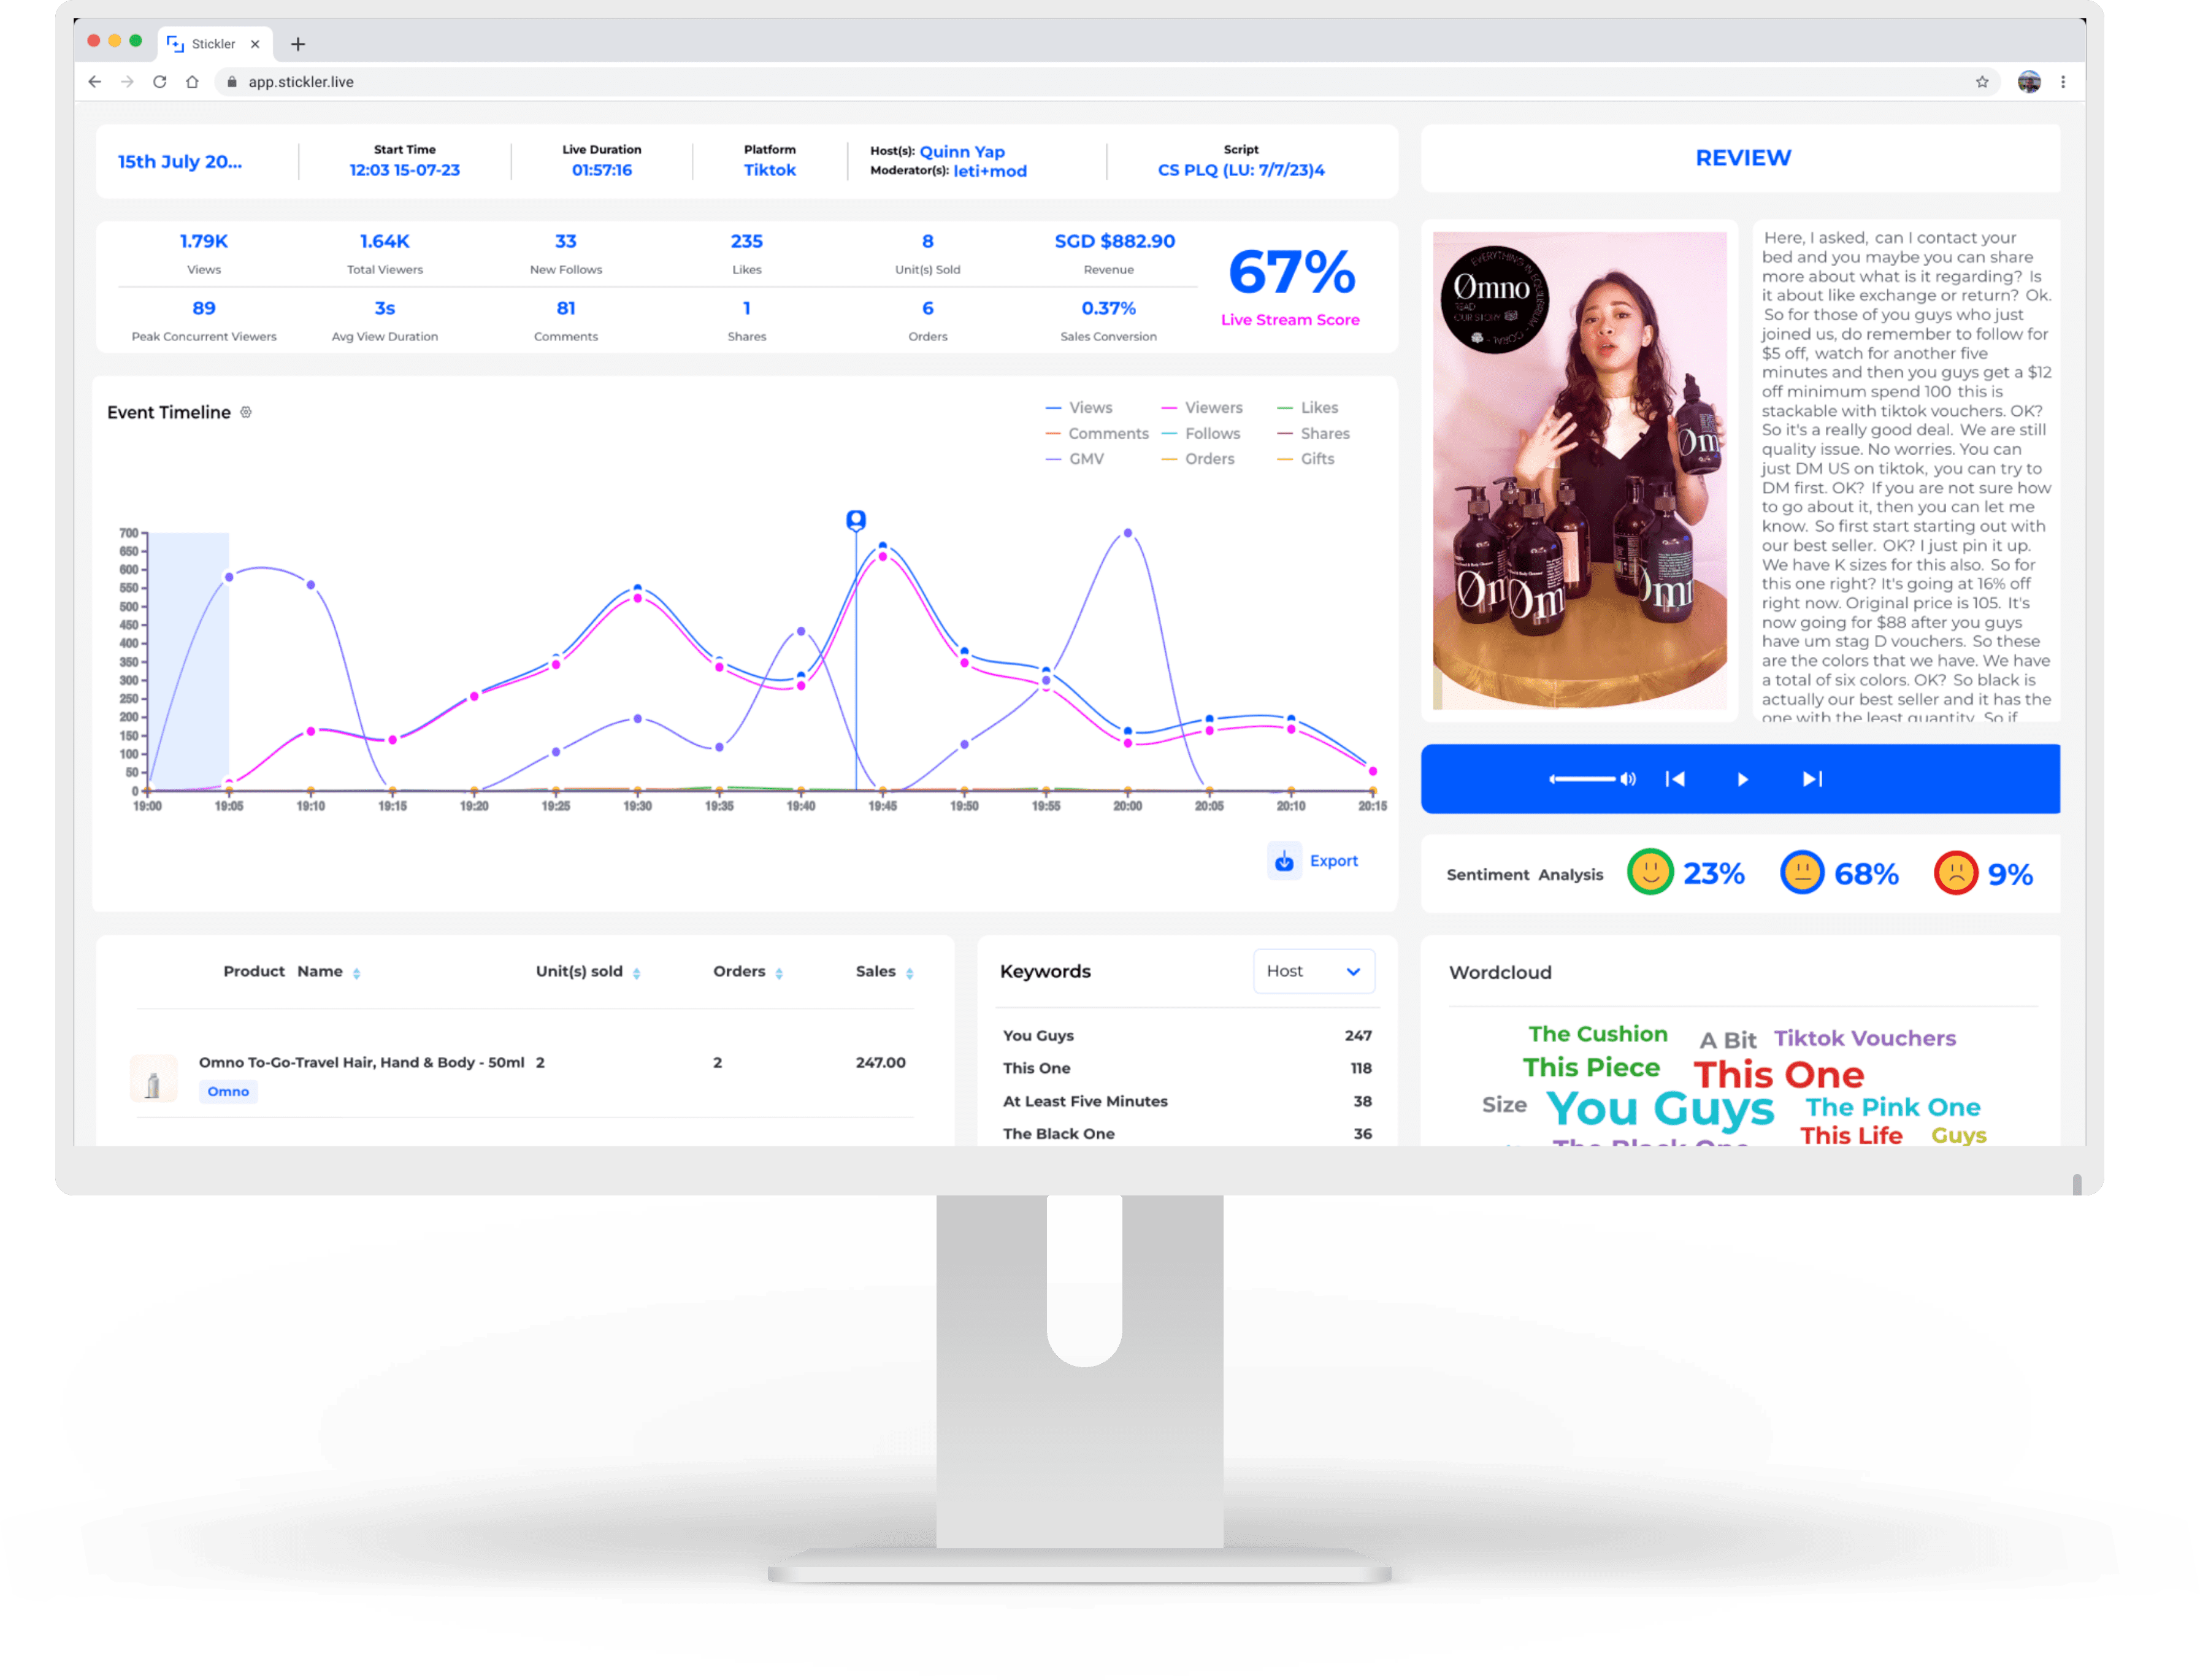Open a new browser tab

298,44
